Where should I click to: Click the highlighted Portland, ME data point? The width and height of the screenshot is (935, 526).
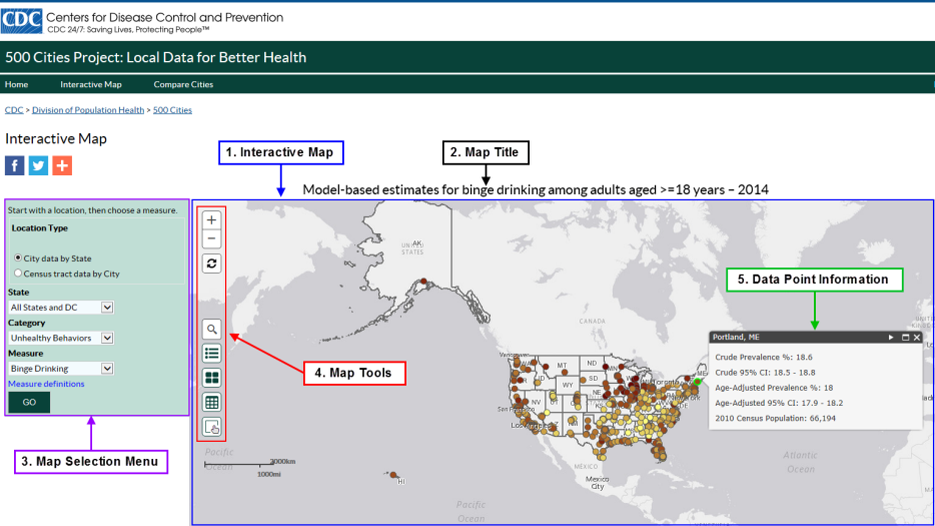pos(697,381)
